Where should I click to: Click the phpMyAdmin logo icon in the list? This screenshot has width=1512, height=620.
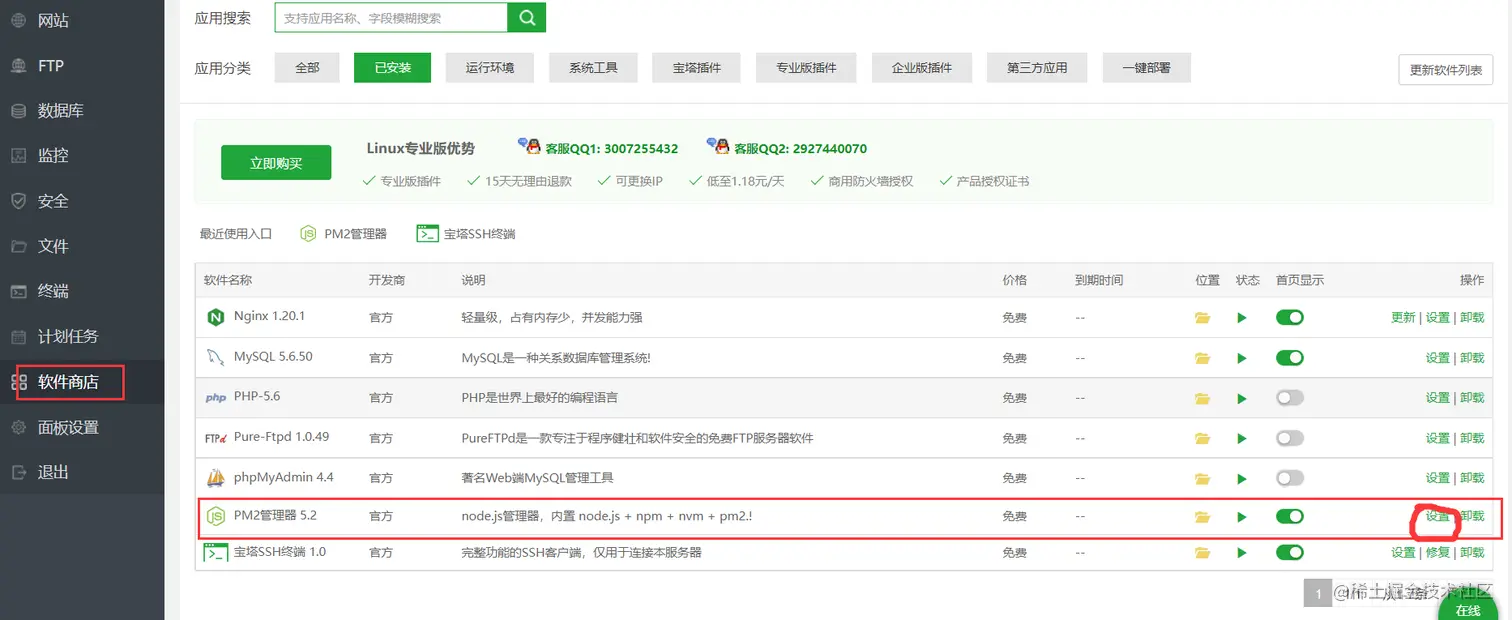pyautogui.click(x=215, y=477)
